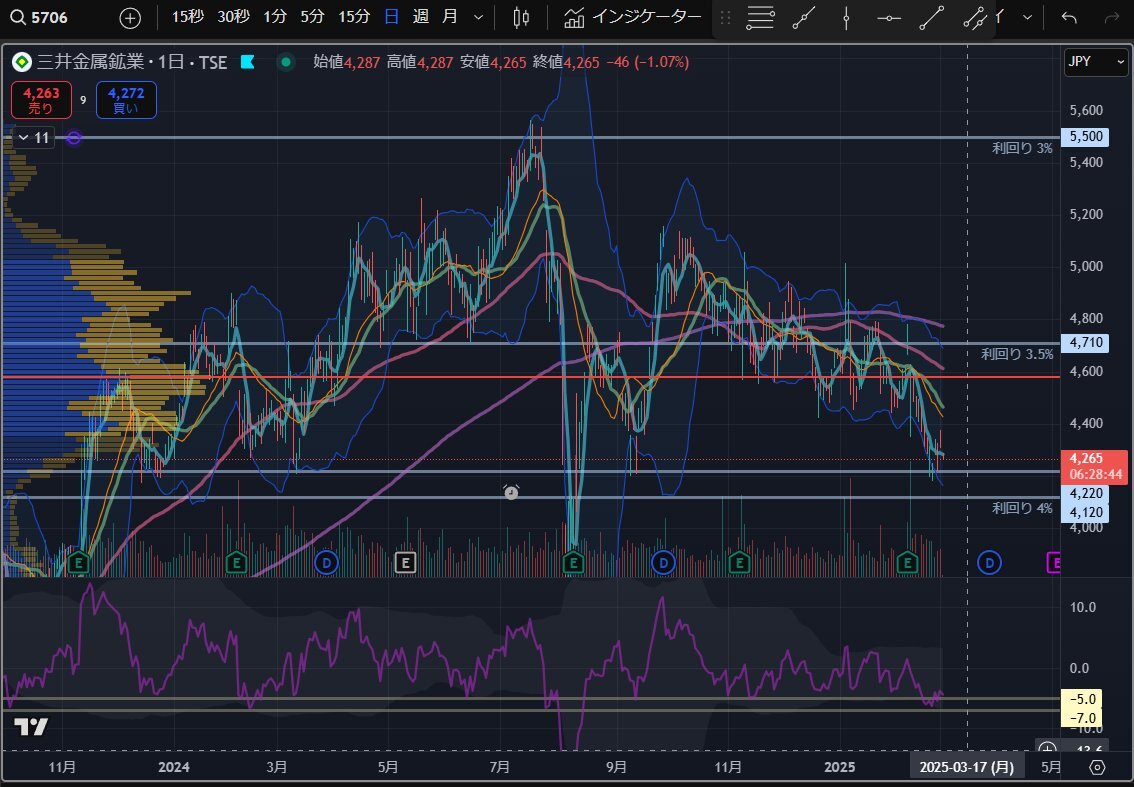The height and width of the screenshot is (787, 1134).
Task: Select the vertical line drawing tool
Action: (x=846, y=19)
